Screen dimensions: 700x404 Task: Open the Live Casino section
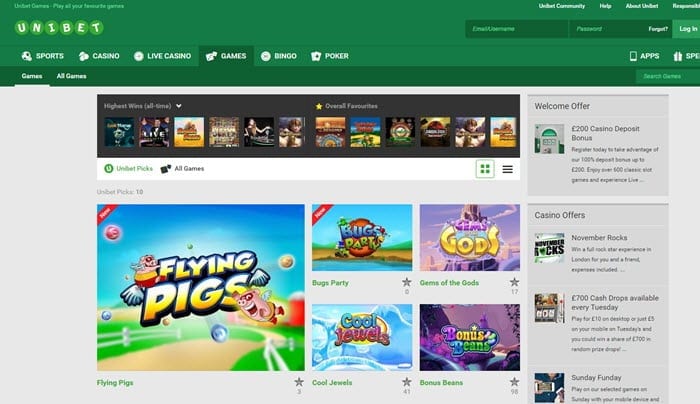pyautogui.click(x=162, y=56)
